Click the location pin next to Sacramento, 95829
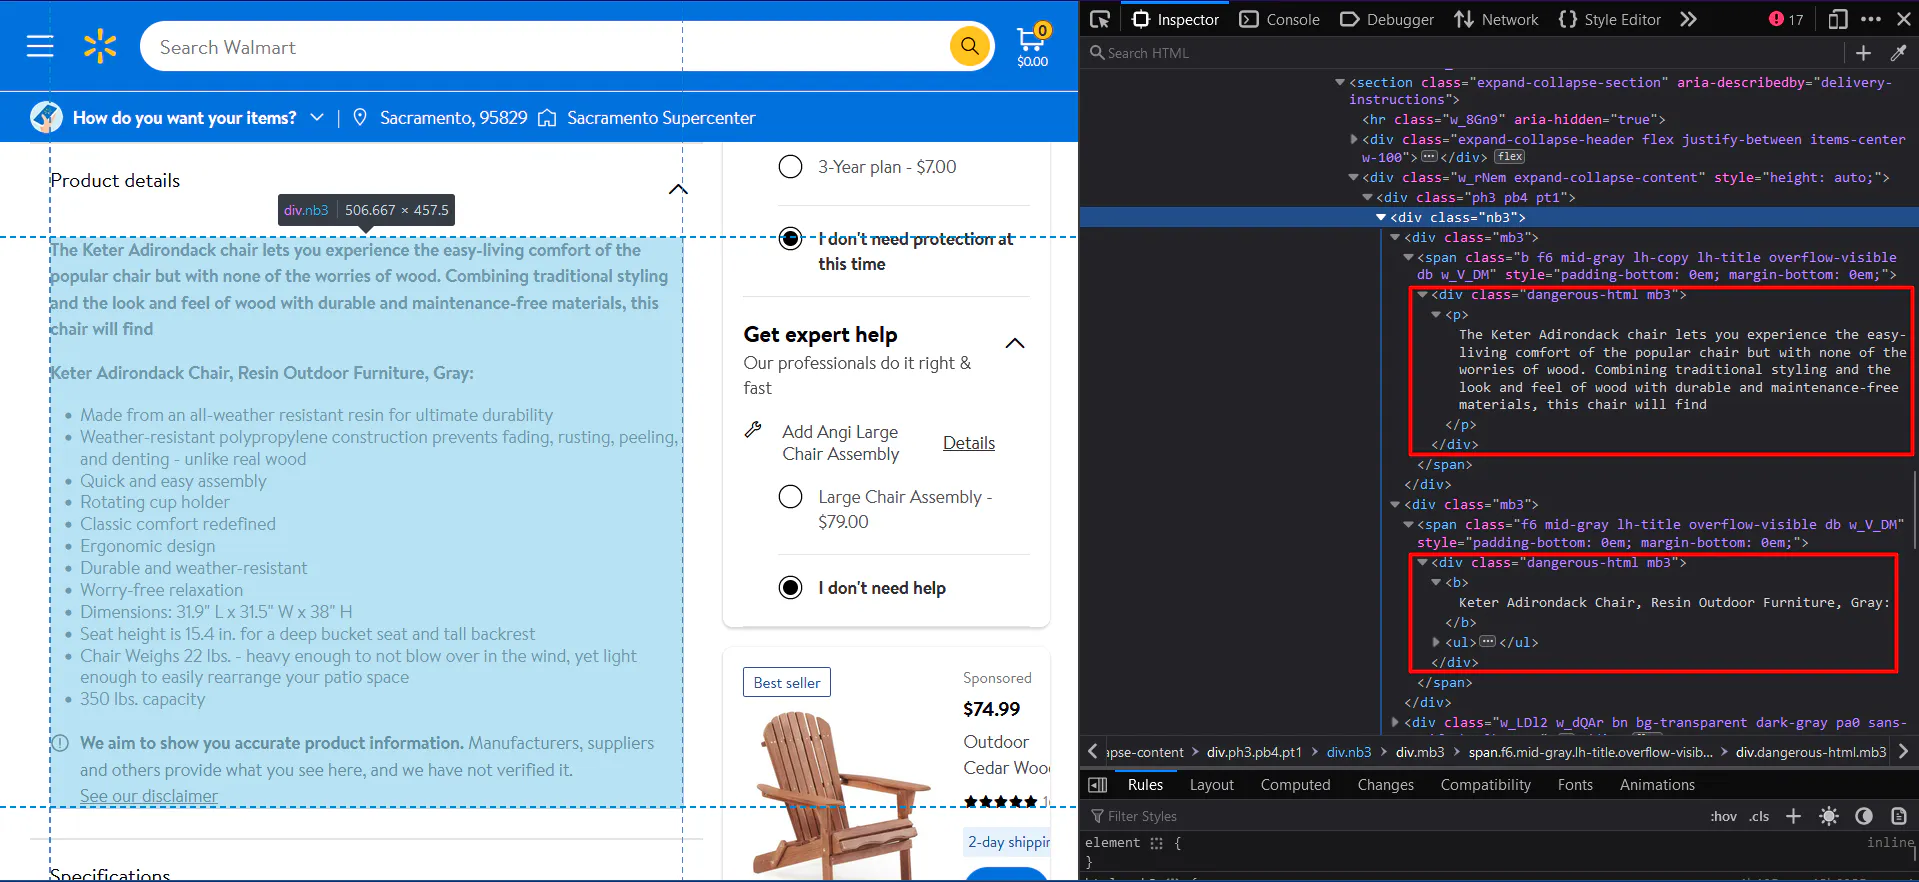1919x882 pixels. pyautogui.click(x=360, y=118)
